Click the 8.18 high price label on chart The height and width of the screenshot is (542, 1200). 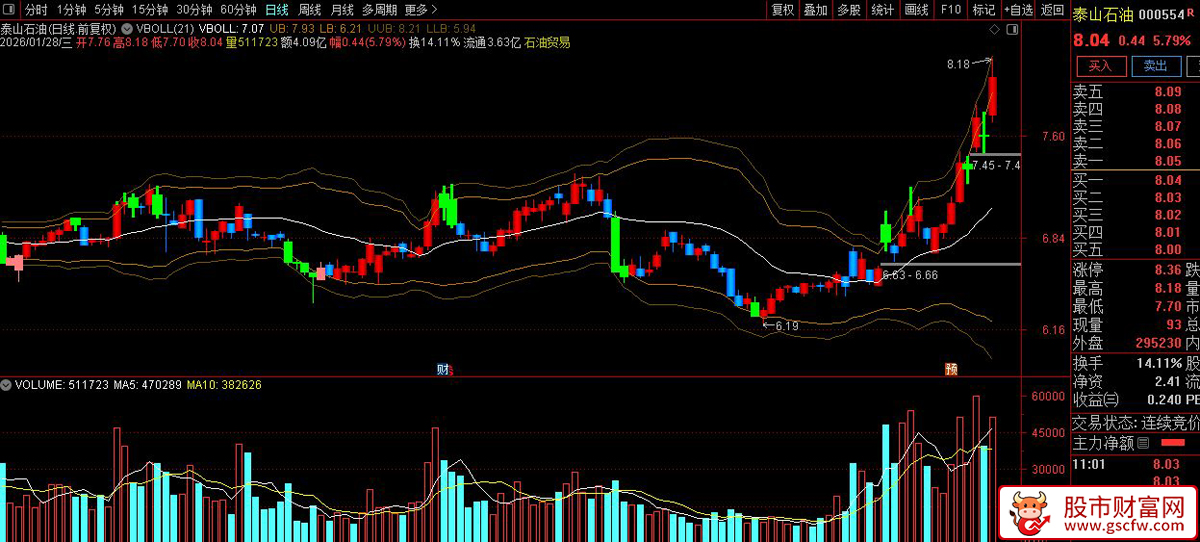click(958, 64)
